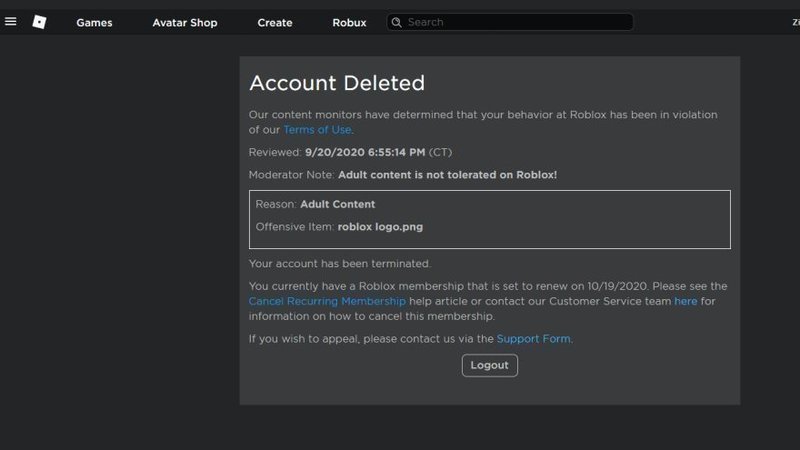800x450 pixels.
Task: Click the Moderator Note text line
Action: (x=402, y=175)
